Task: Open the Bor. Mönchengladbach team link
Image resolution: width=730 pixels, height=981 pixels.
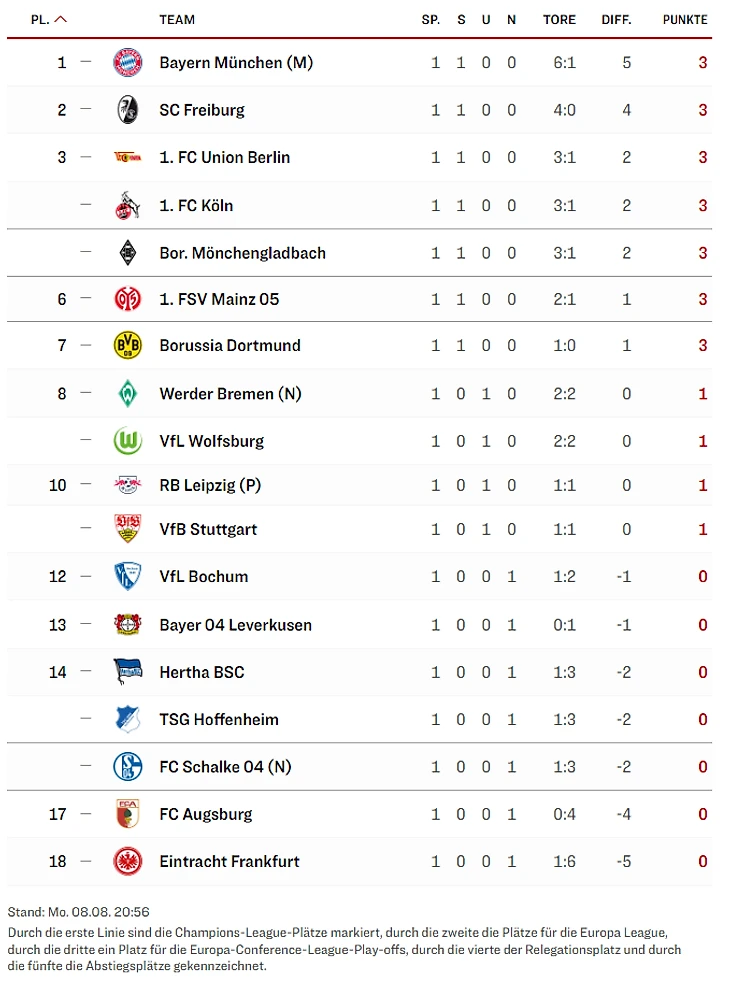Action: coord(242,253)
